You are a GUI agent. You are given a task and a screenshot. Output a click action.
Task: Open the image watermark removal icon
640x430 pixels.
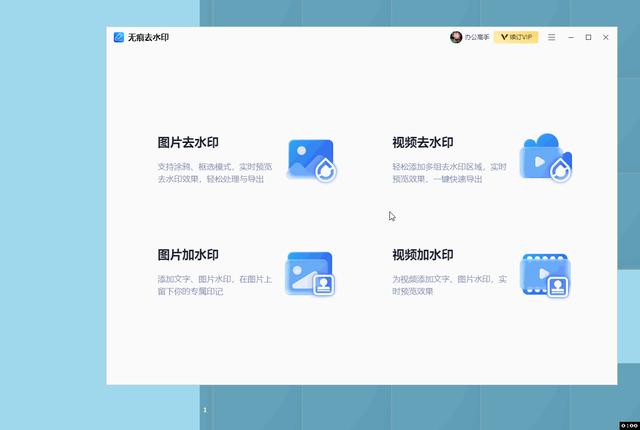tap(311, 160)
